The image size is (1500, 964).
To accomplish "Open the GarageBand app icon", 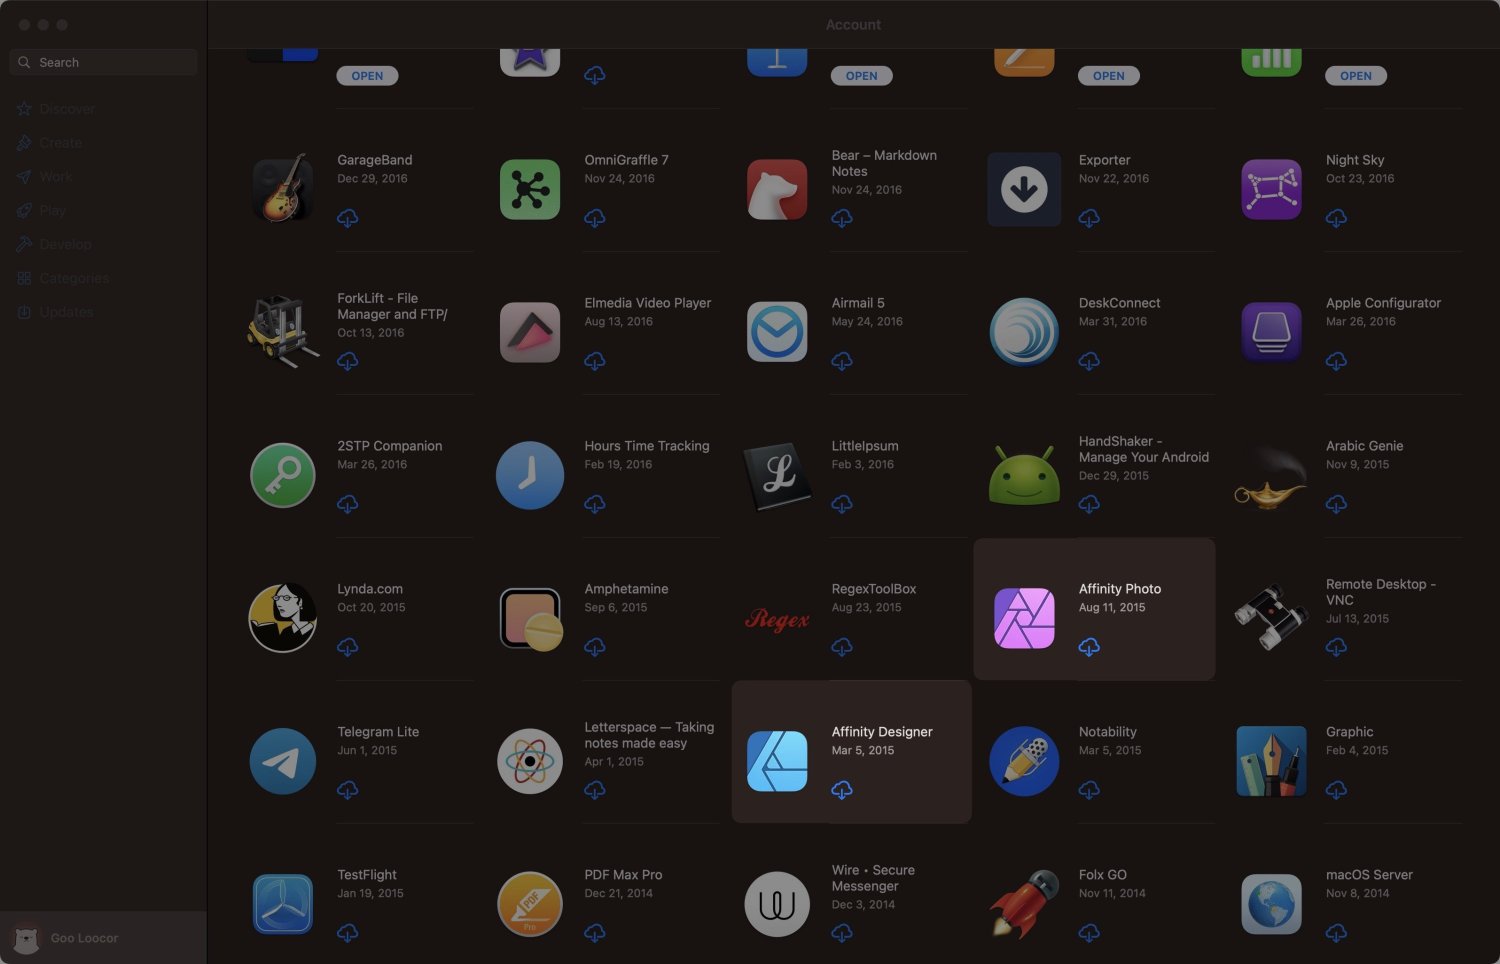I will pos(282,189).
